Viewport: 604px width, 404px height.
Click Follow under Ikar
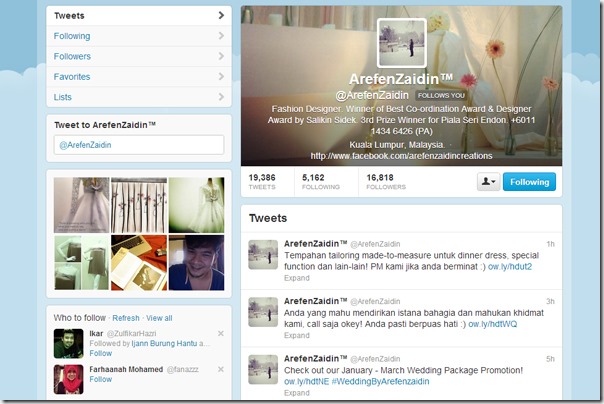click(101, 353)
